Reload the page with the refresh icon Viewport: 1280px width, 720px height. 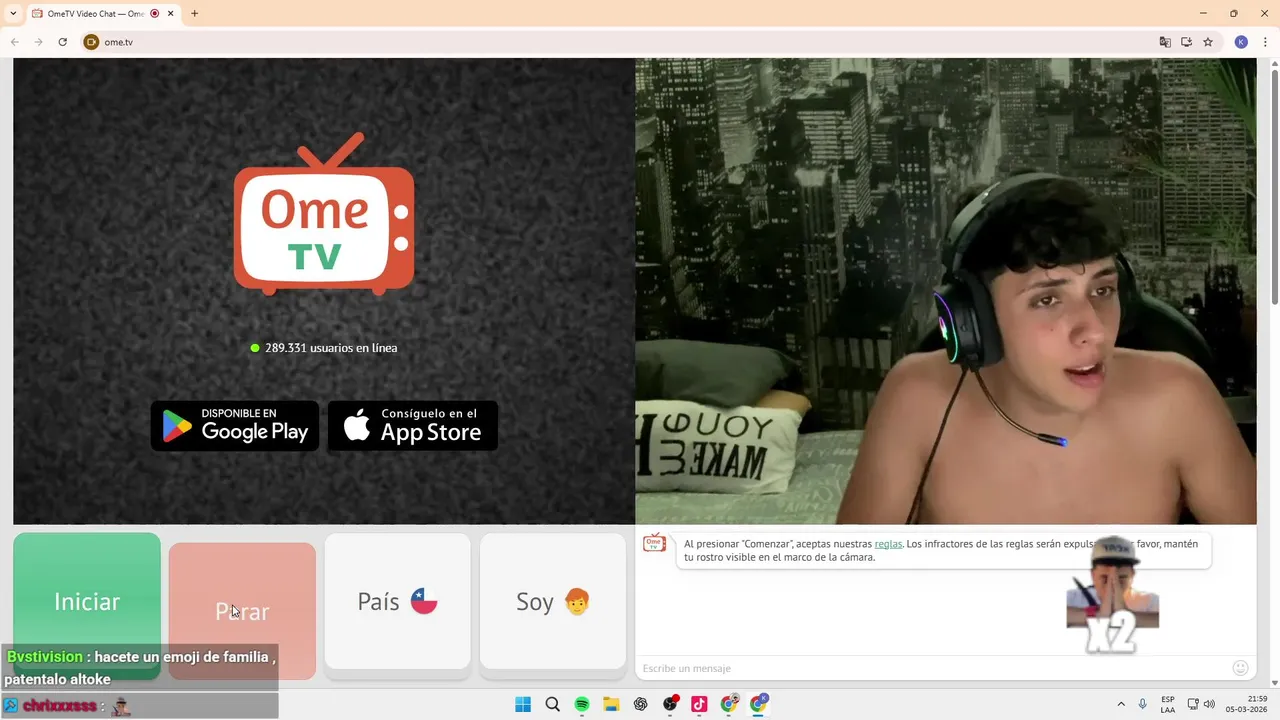pos(62,42)
